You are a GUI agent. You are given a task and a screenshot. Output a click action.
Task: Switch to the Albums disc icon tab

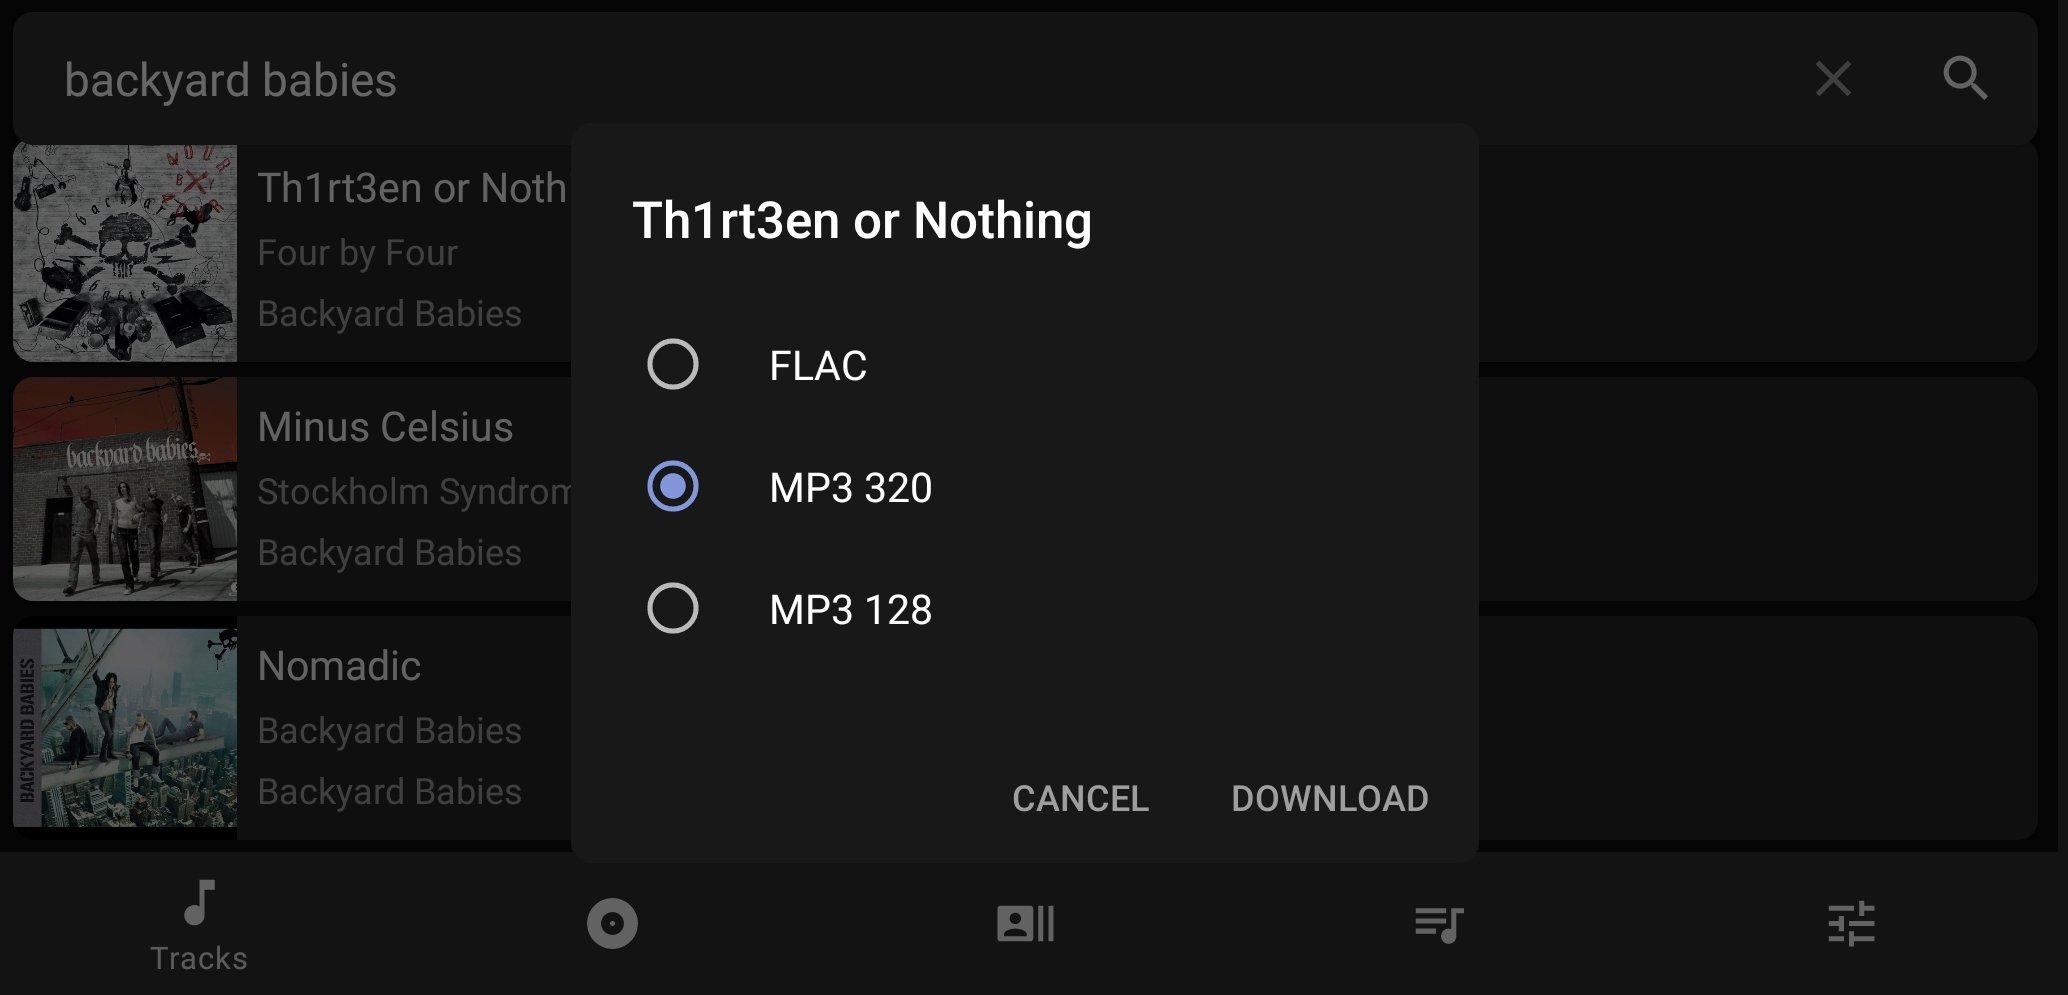point(612,923)
